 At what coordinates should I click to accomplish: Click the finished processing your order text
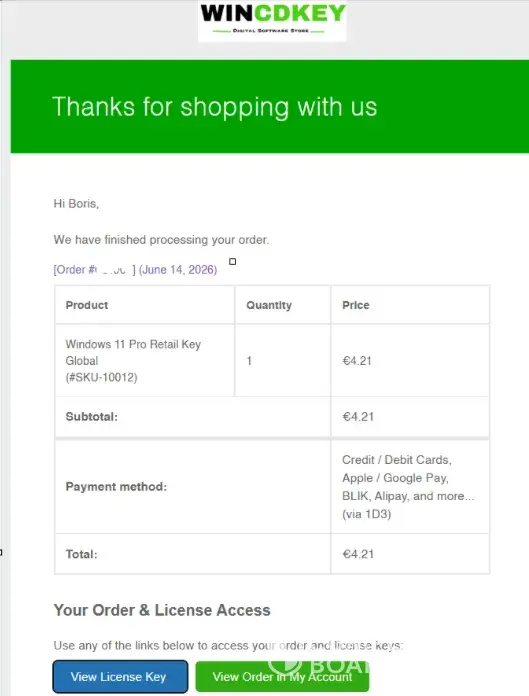pyautogui.click(x=161, y=240)
